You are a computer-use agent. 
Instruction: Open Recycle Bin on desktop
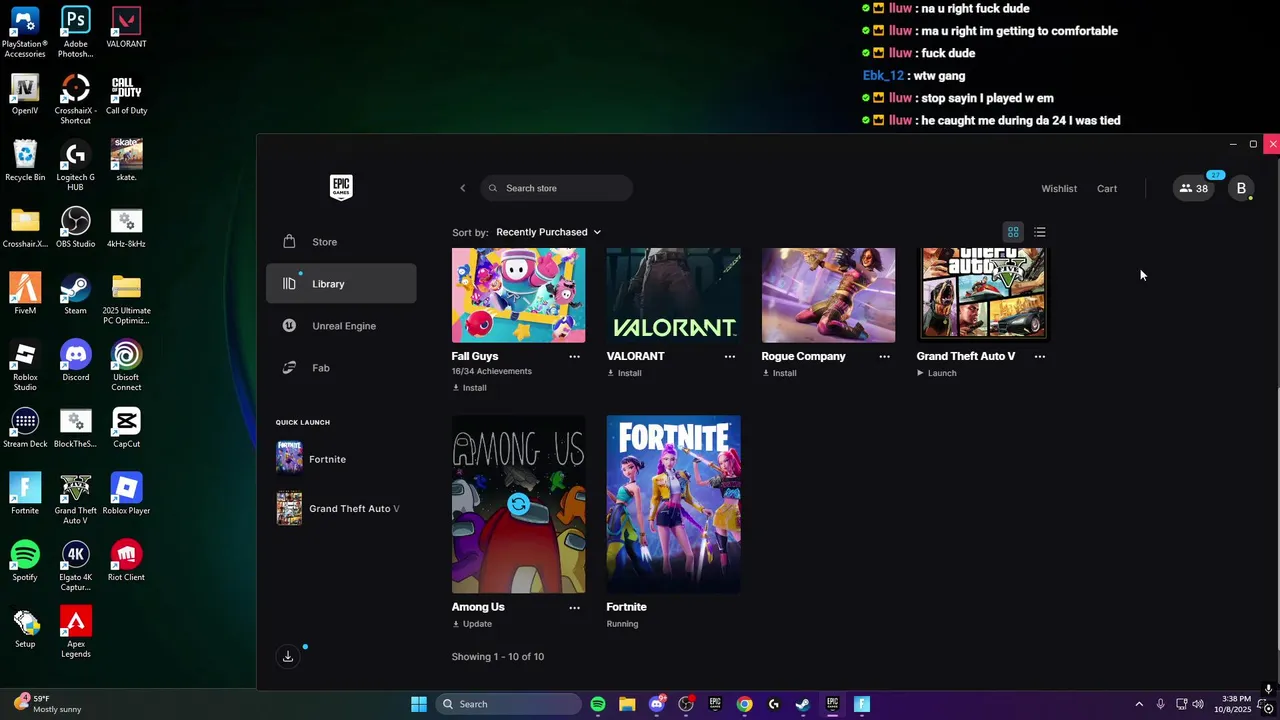[x=25, y=162]
